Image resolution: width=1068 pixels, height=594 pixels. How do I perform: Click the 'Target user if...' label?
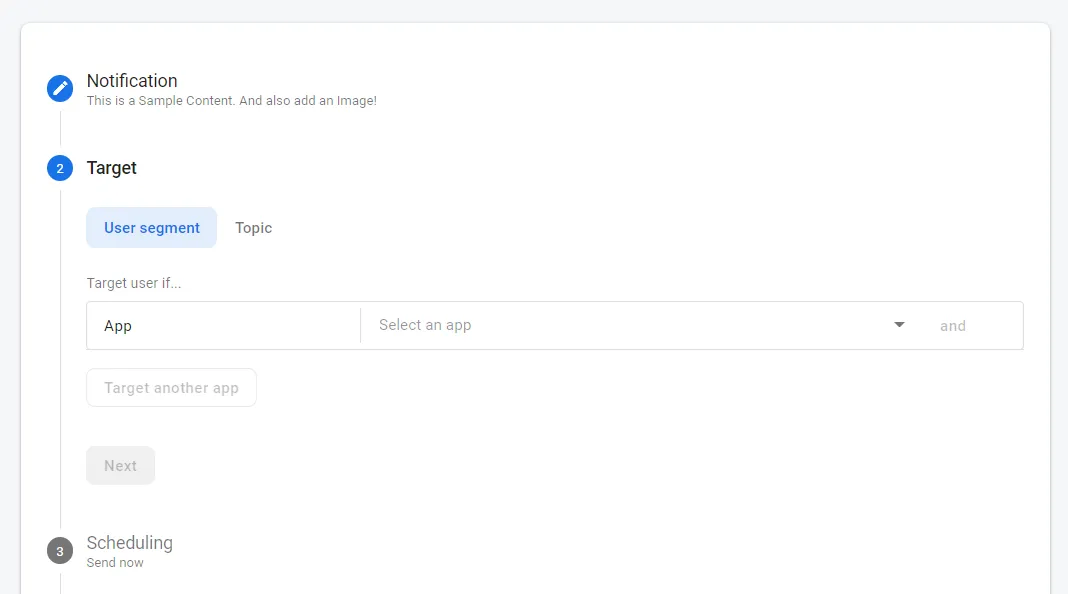[x=134, y=283]
